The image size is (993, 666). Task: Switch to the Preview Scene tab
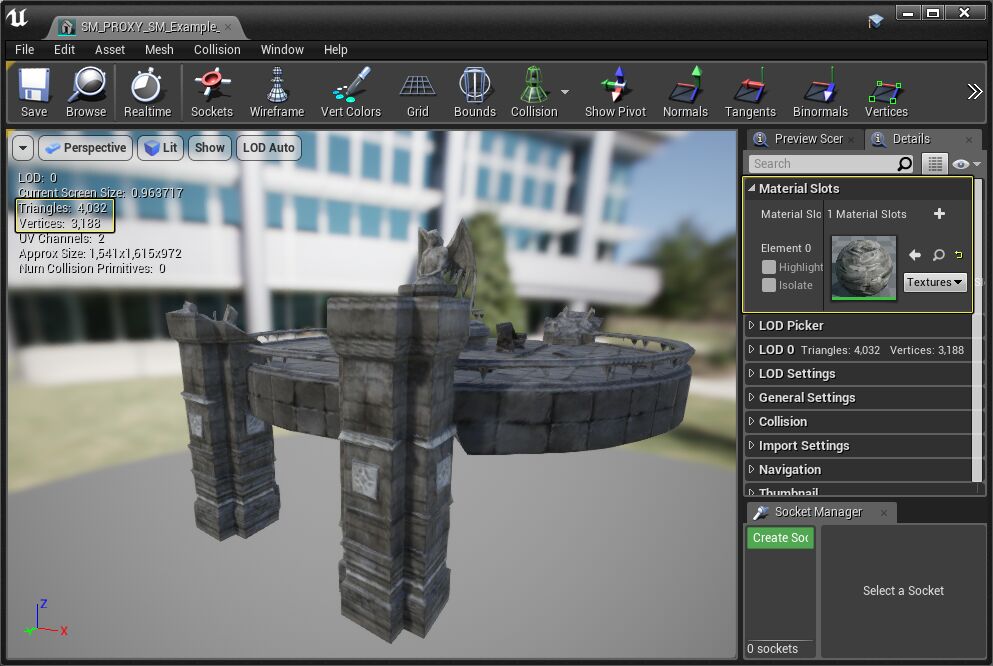807,139
